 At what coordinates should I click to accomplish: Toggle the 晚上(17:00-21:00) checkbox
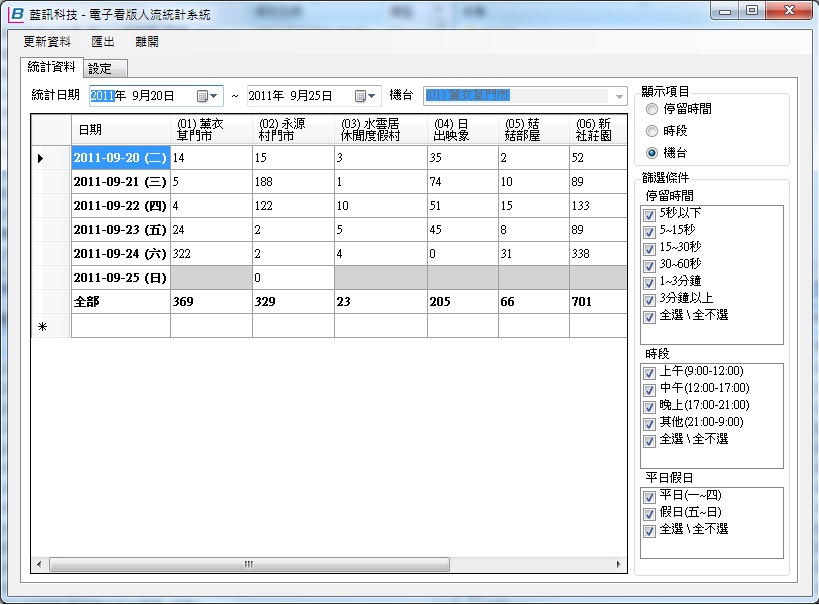[649, 407]
